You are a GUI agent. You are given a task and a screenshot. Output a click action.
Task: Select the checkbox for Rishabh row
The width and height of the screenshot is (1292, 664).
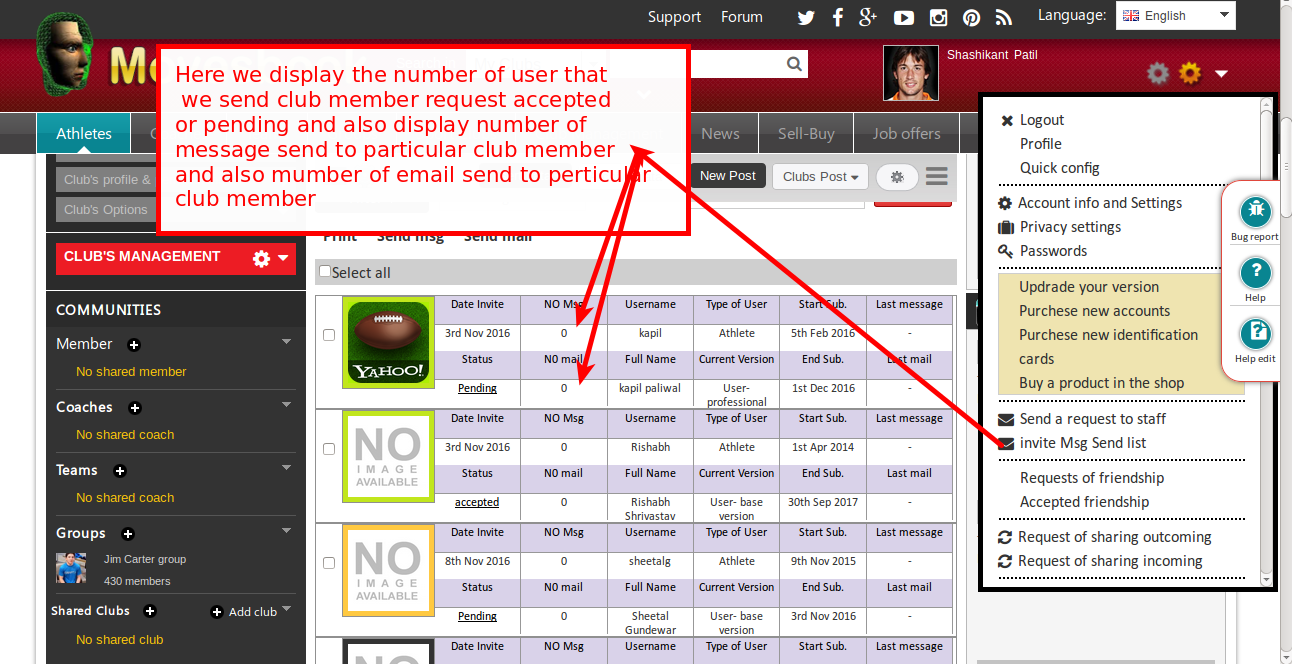coord(329,449)
